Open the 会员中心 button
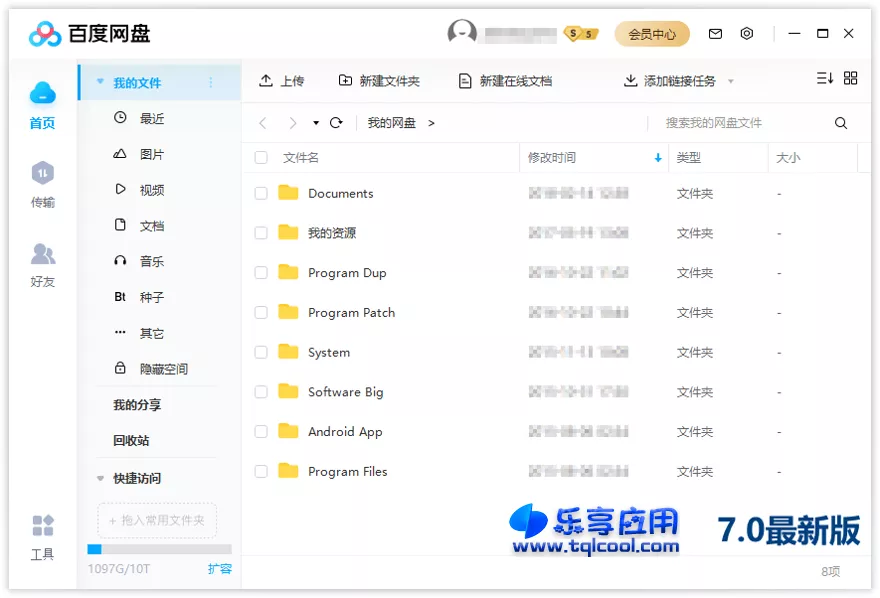Viewport: 880px width, 598px height. (x=652, y=34)
